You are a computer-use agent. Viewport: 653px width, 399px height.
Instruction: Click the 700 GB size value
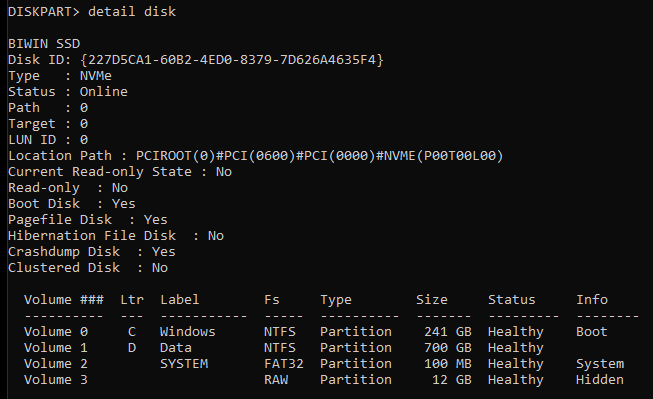[448, 348]
